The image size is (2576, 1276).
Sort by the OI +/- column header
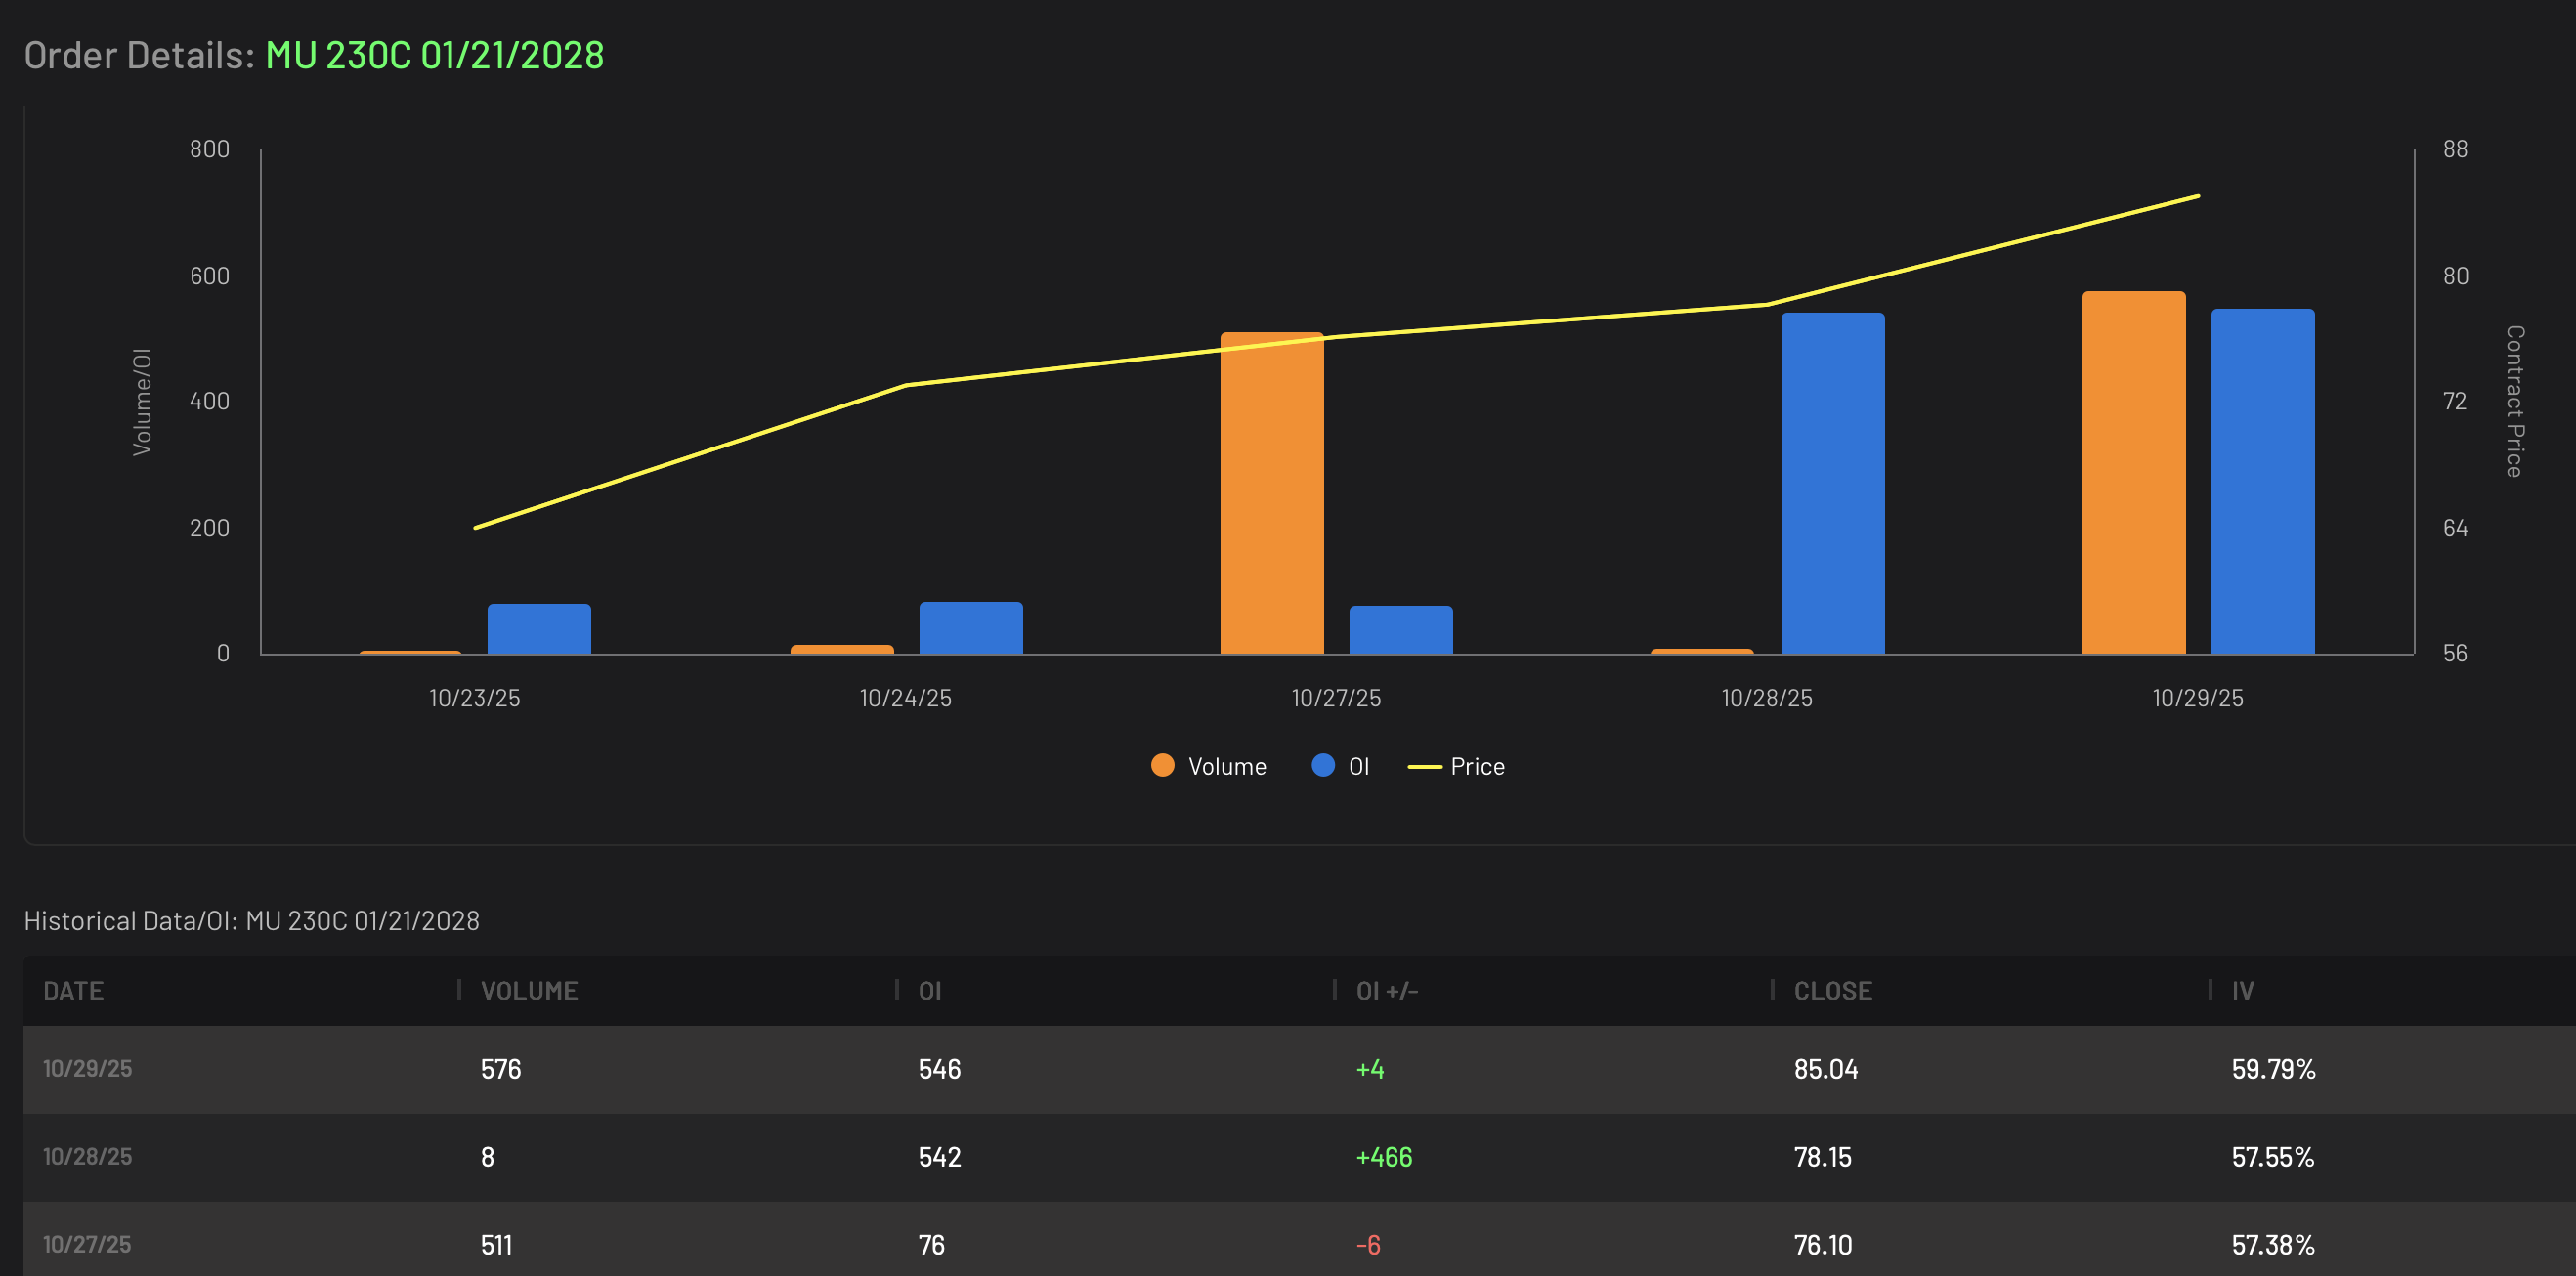click(1387, 990)
